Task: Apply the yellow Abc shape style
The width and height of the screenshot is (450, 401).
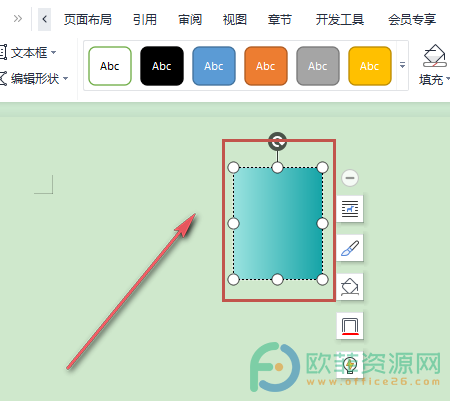Action: pyautogui.click(x=370, y=66)
